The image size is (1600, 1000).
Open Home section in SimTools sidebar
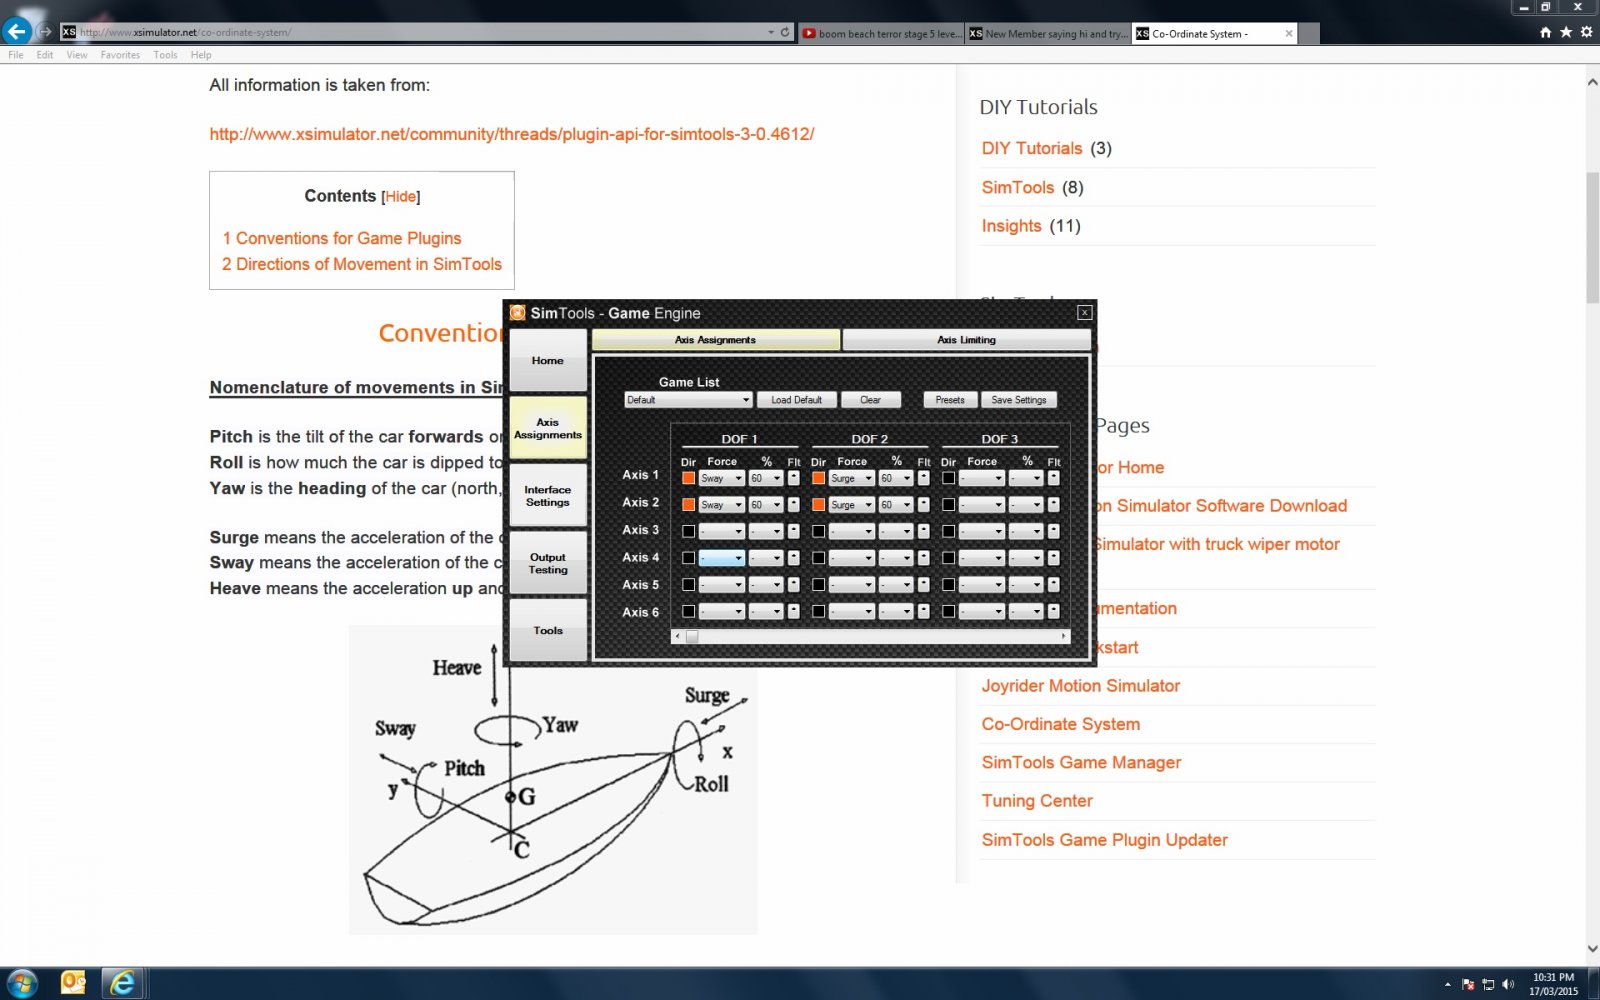[548, 361]
